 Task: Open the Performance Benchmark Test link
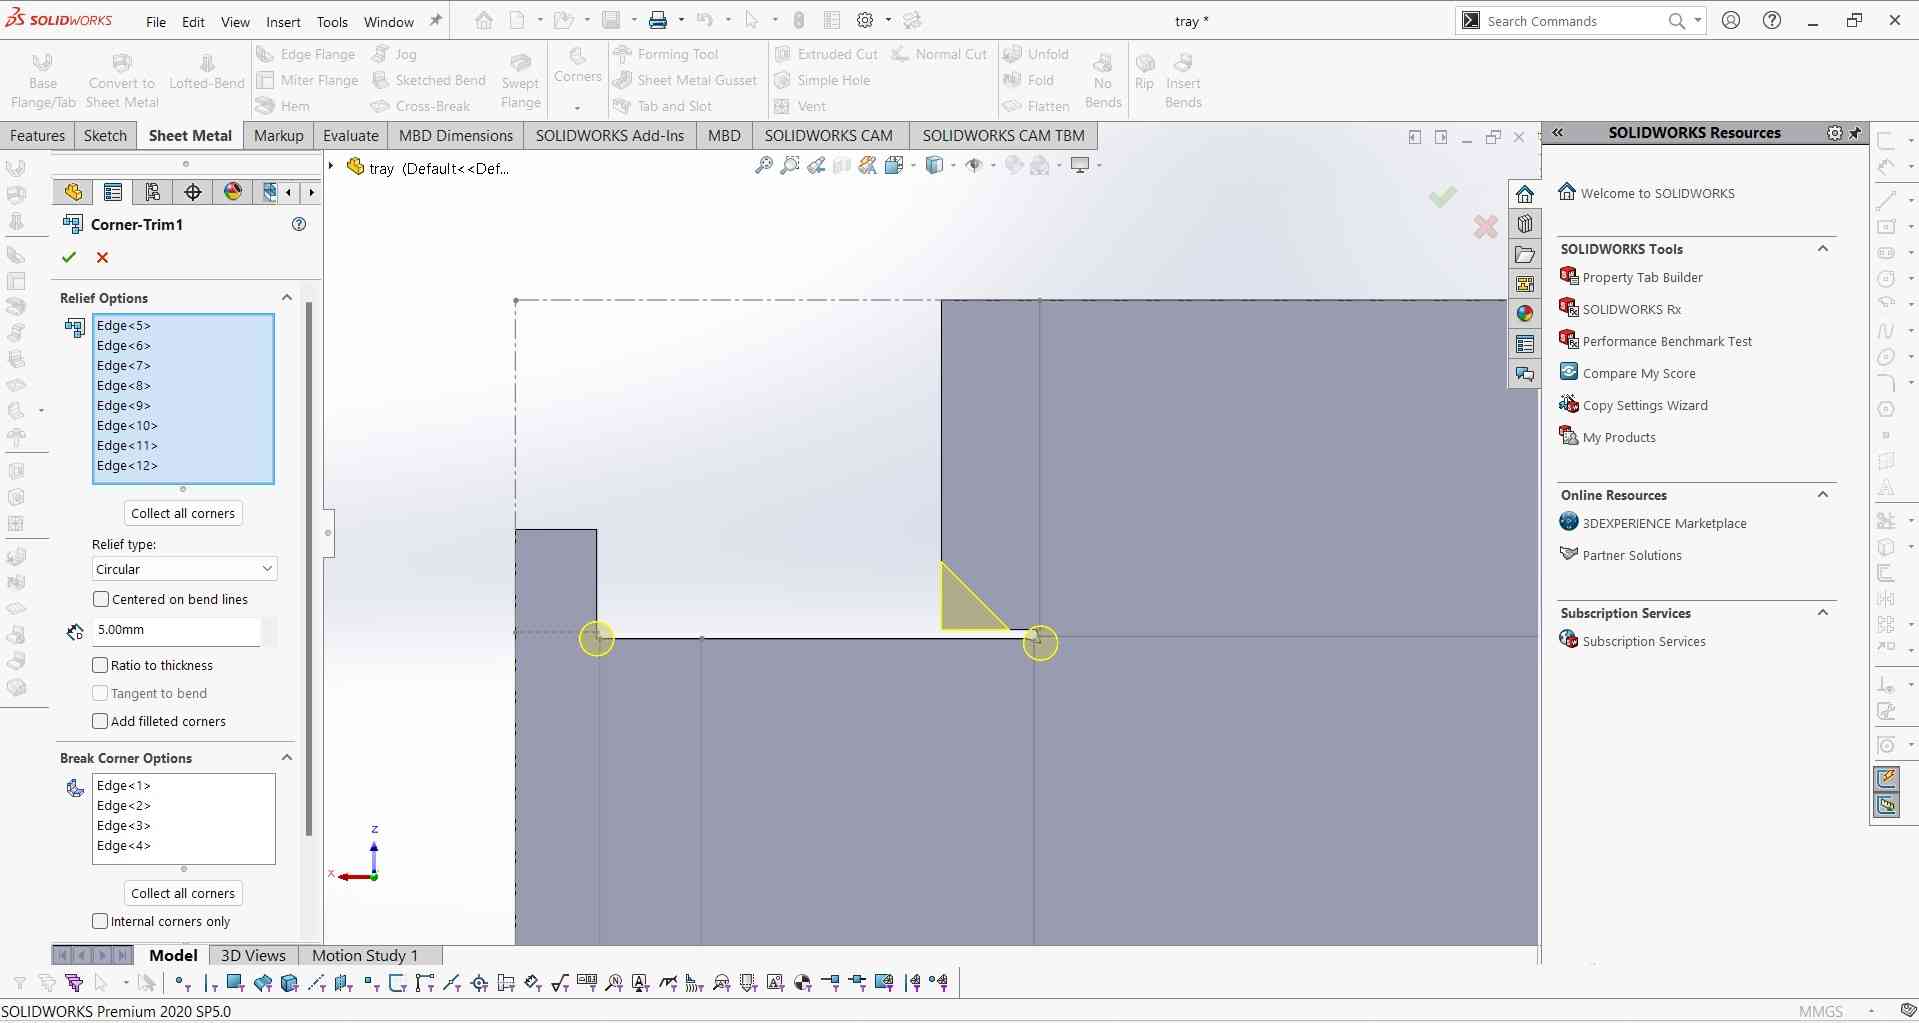1667,341
